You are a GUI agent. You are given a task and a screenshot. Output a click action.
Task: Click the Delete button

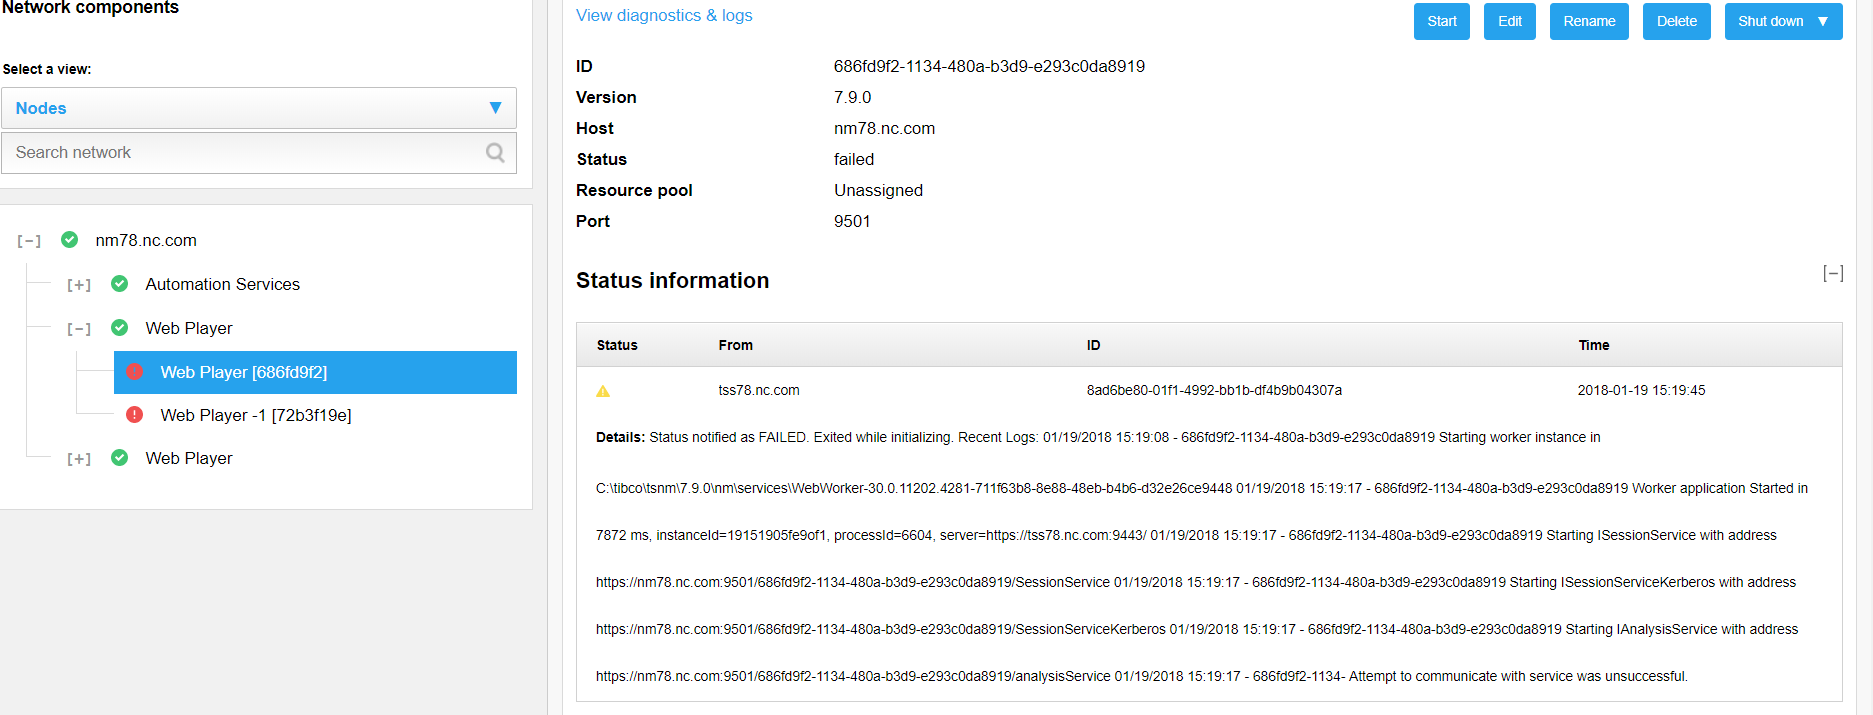point(1676,21)
